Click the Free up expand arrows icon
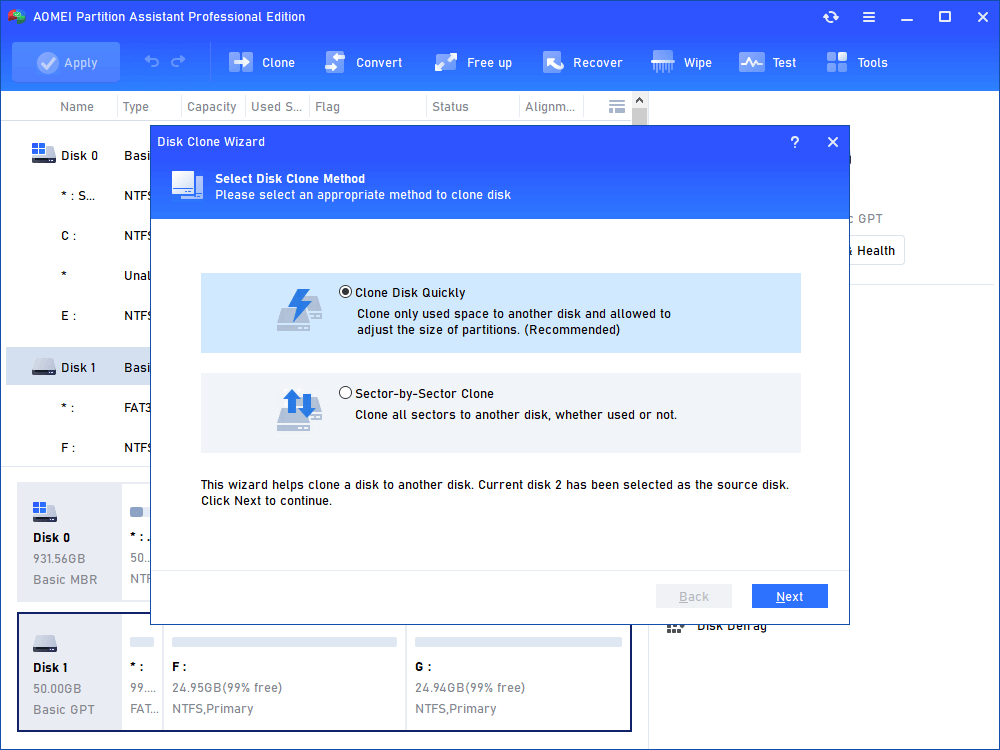The width and height of the screenshot is (1000, 750). point(445,62)
